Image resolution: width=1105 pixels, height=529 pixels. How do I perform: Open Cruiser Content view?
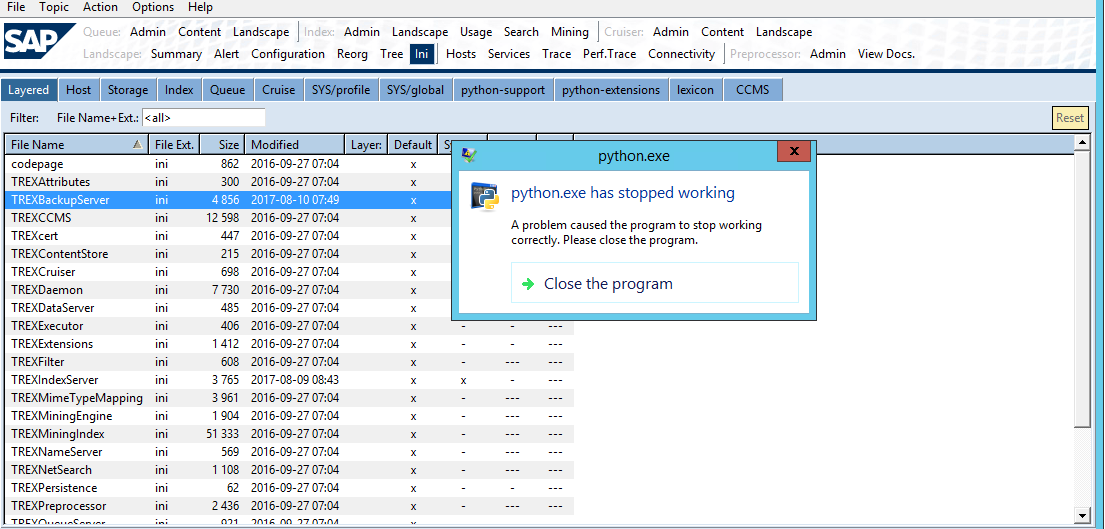(722, 32)
